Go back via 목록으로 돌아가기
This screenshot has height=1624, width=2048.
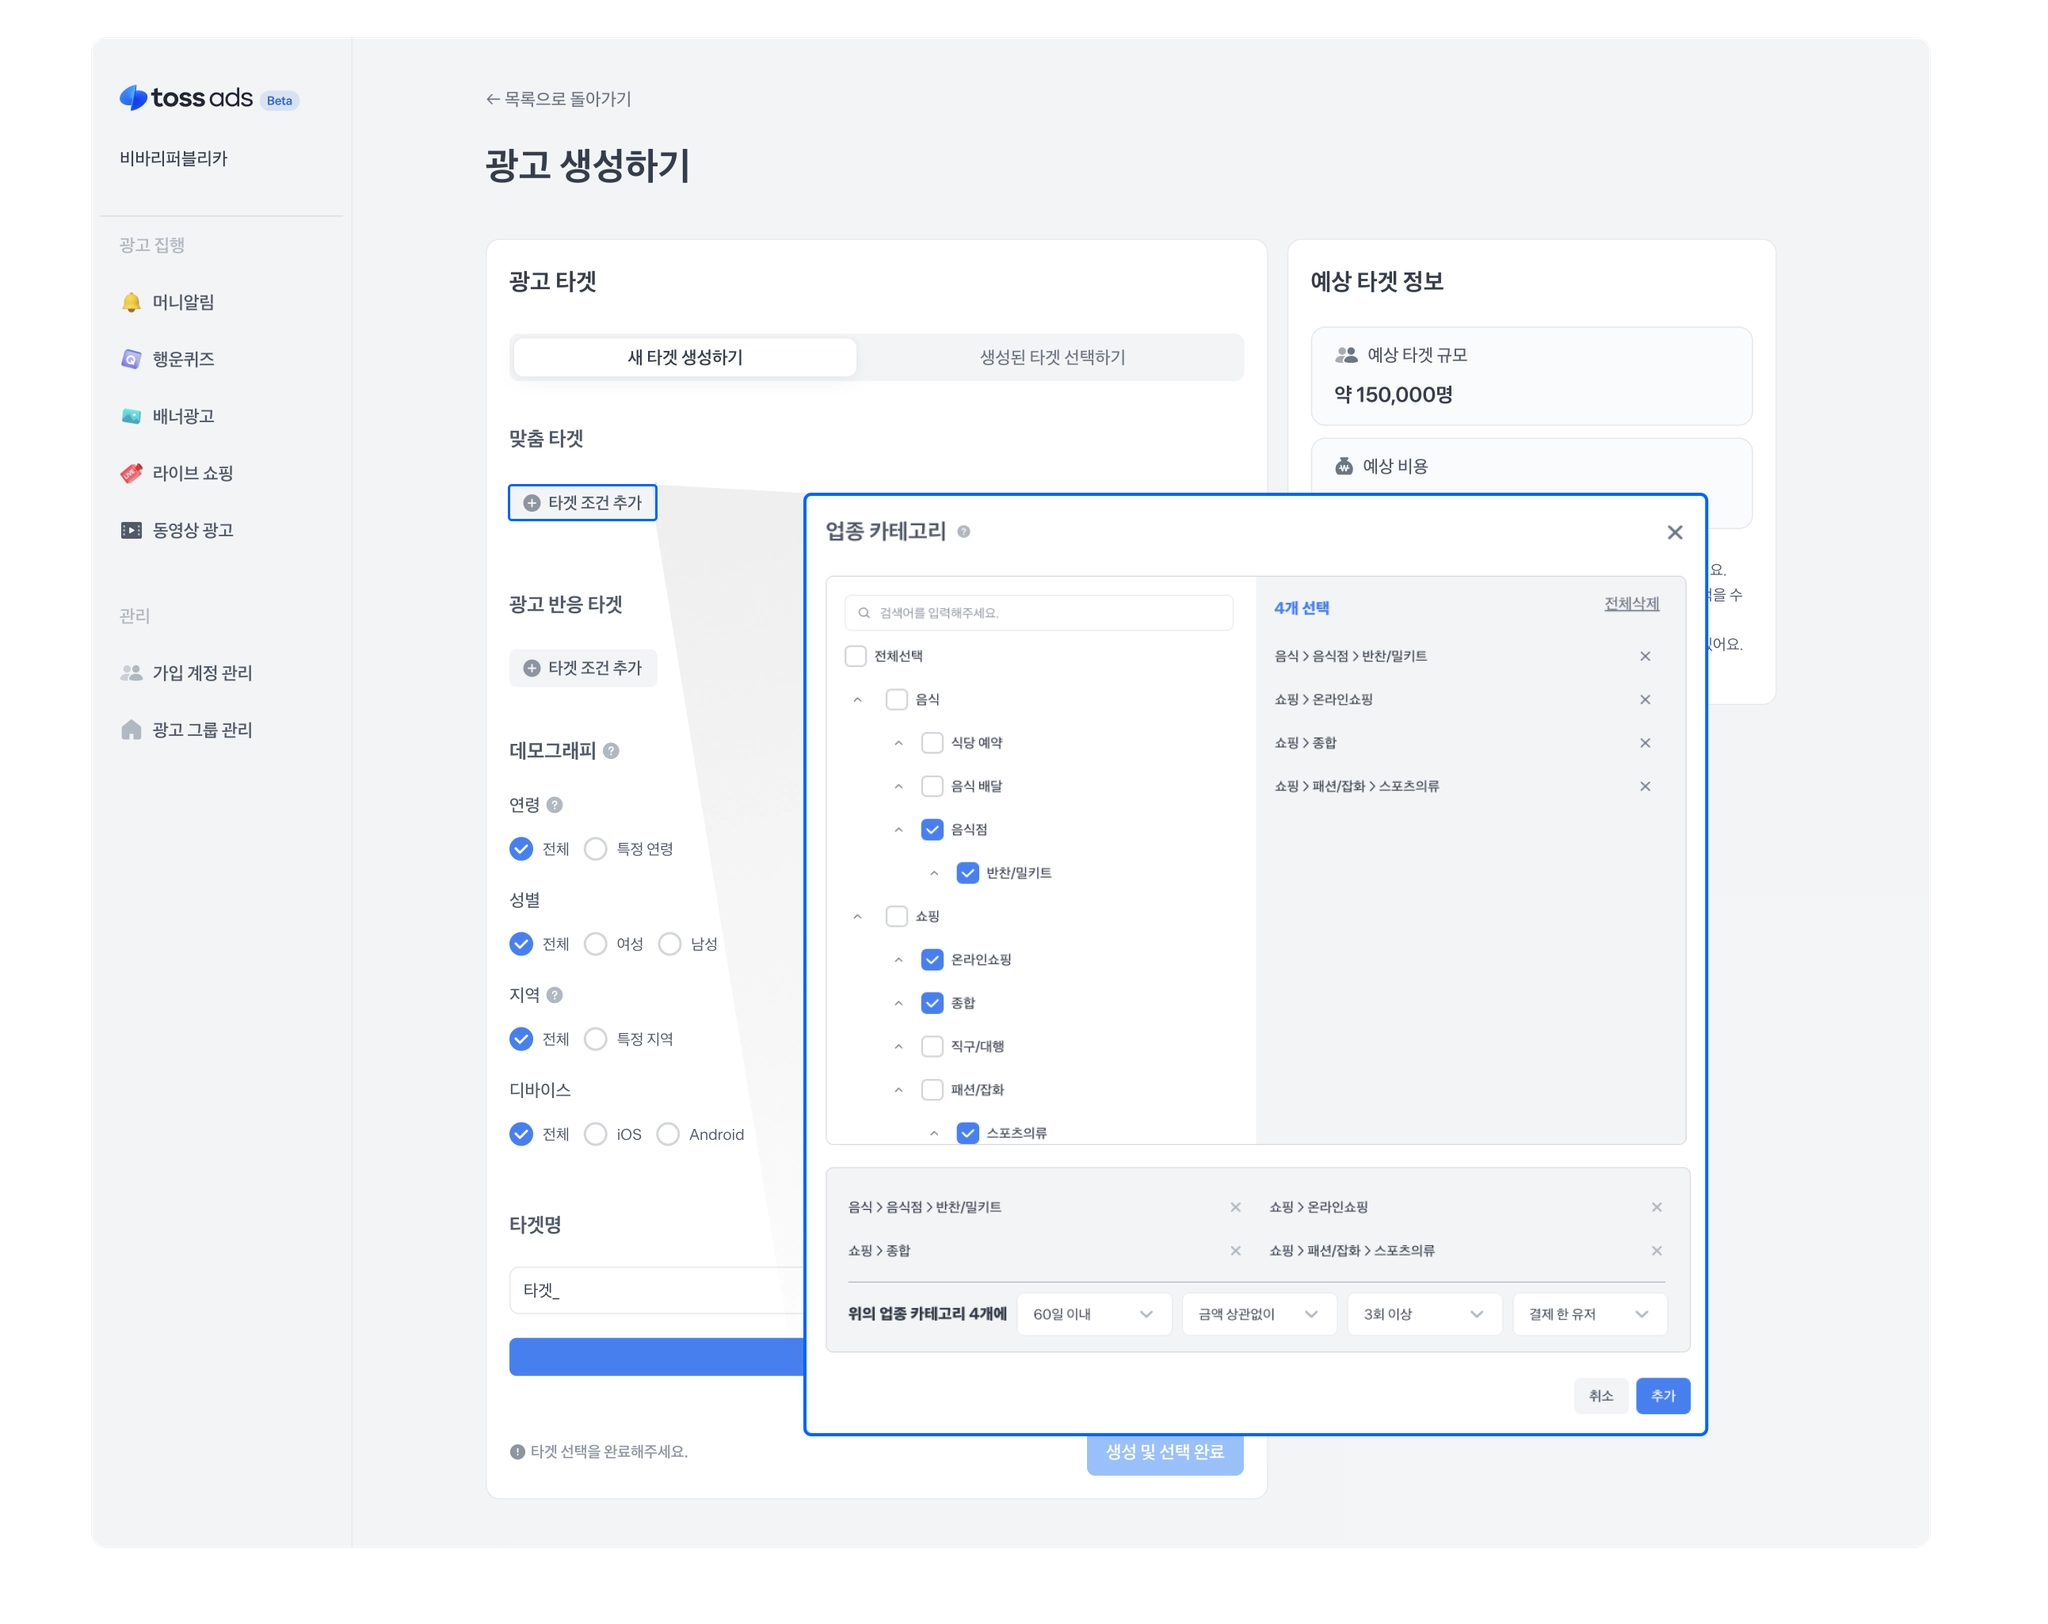558,99
